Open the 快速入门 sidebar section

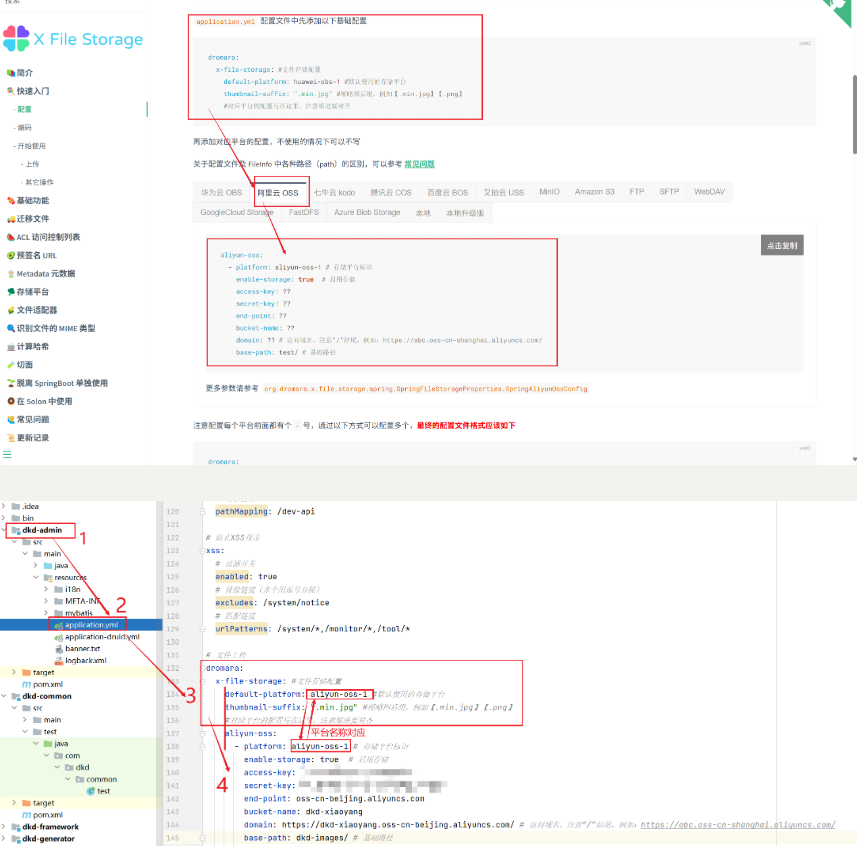coord(32,91)
